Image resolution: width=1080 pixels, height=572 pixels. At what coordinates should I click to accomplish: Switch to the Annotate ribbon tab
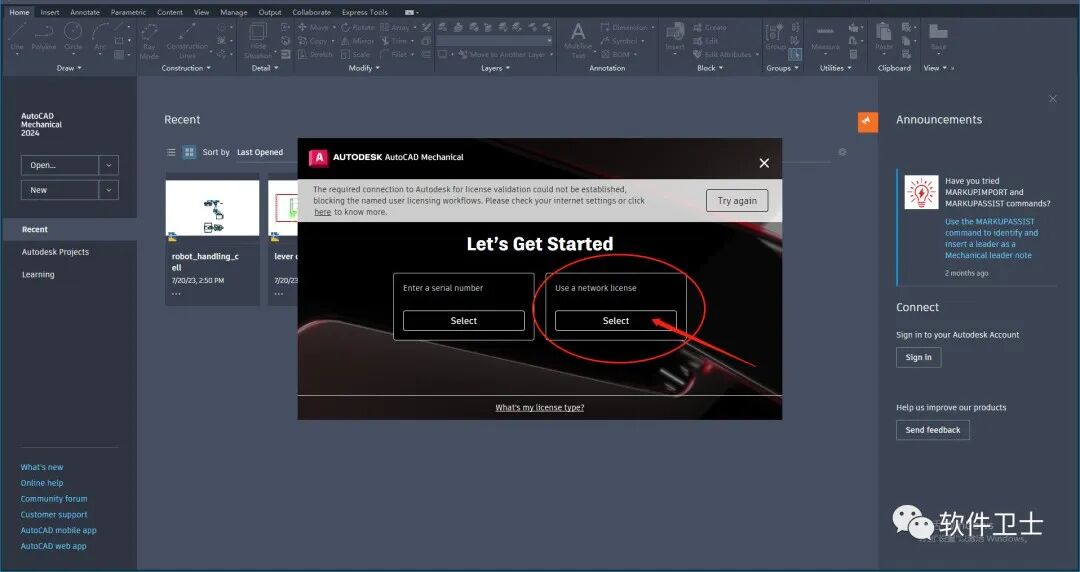(x=85, y=12)
